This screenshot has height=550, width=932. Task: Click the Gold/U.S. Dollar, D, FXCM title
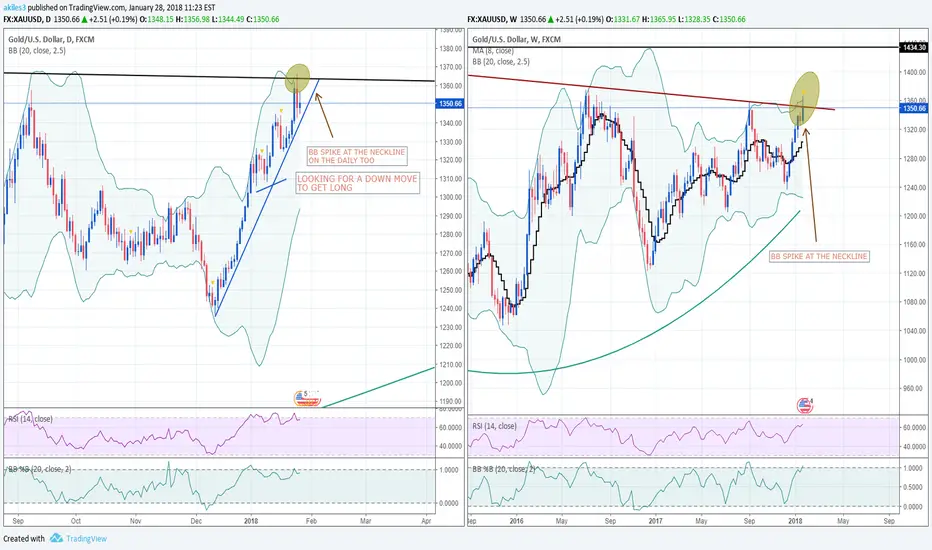(x=51, y=39)
